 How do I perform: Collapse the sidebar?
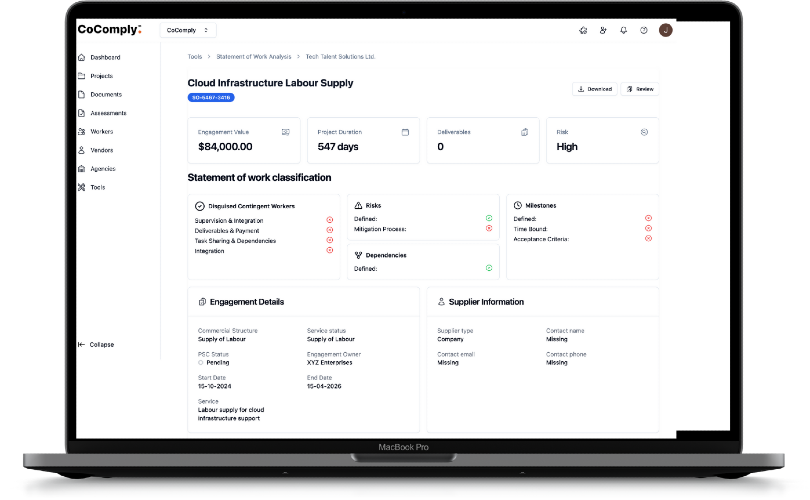[96, 345]
